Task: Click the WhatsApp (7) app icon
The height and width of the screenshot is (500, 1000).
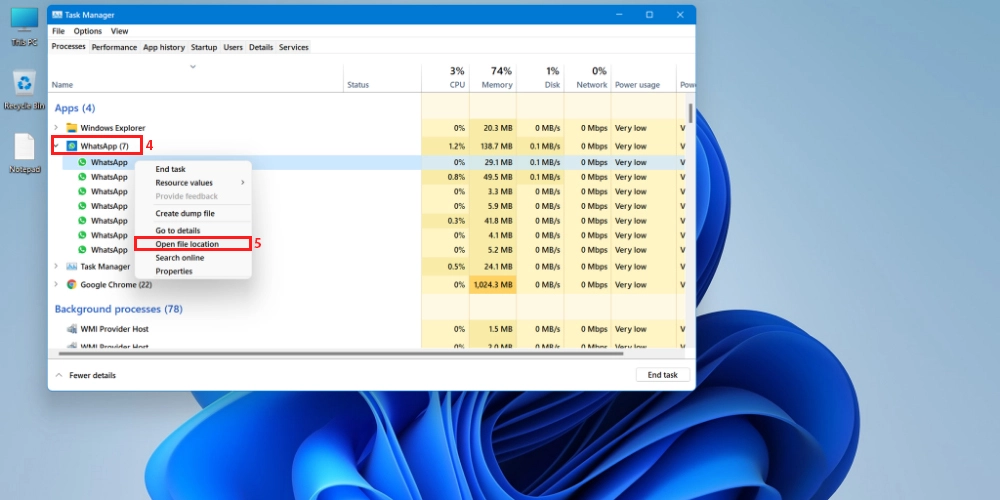Action: point(71,146)
